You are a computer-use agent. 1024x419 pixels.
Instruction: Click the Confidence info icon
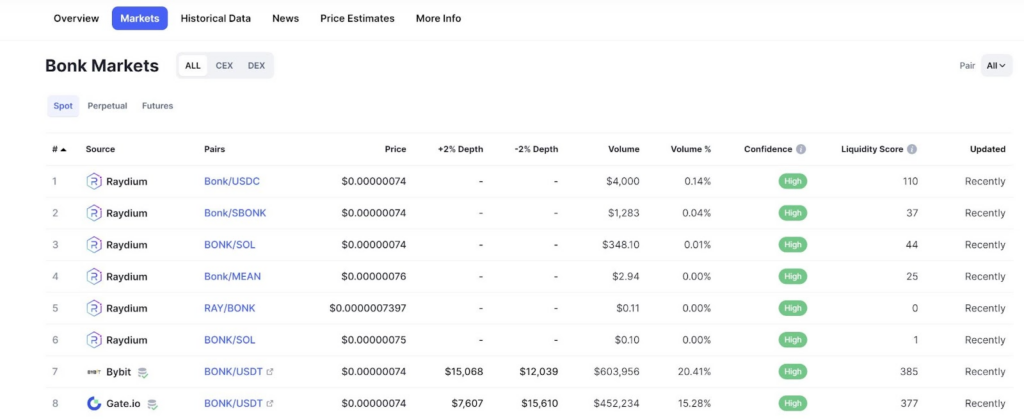click(801, 149)
